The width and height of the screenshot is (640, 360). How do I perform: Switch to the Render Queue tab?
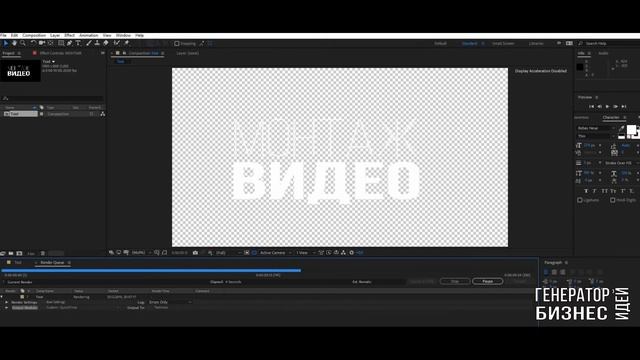(52, 262)
